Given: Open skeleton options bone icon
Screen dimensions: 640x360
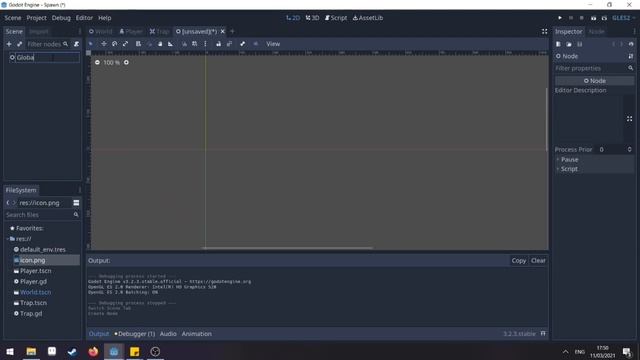Looking at the screenshot, I should (x=242, y=44).
